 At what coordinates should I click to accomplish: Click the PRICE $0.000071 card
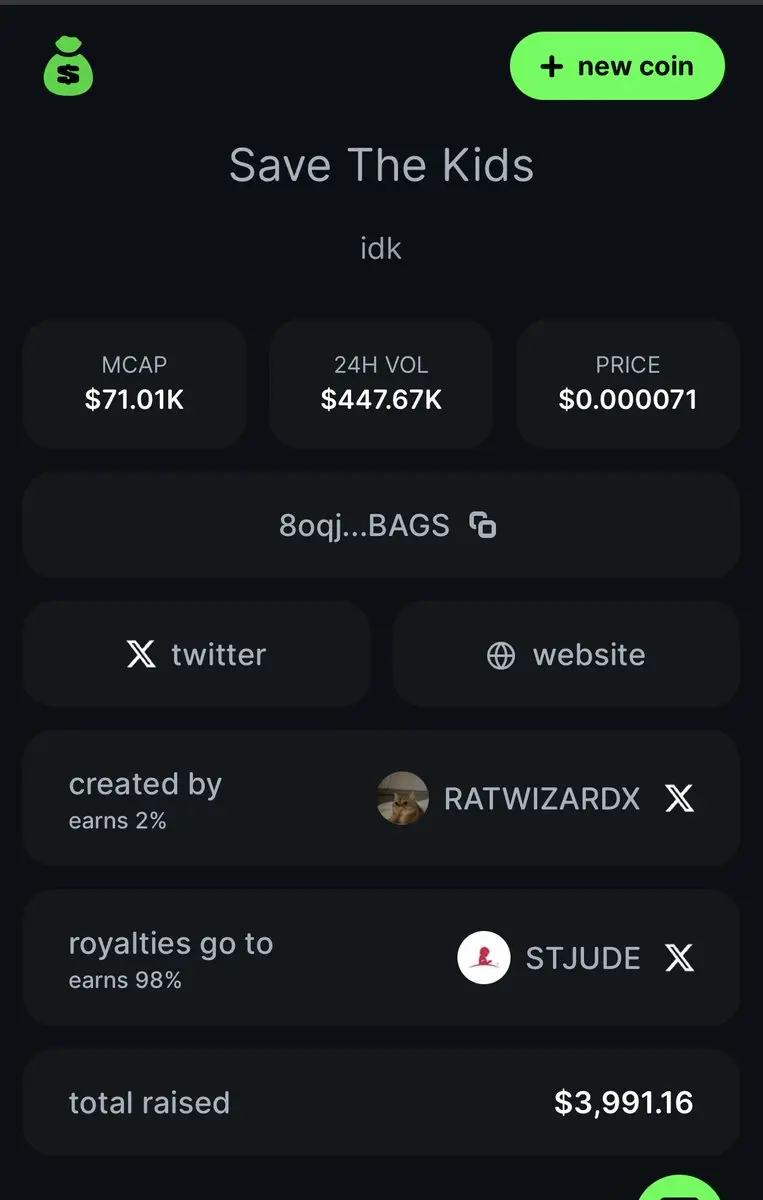628,384
